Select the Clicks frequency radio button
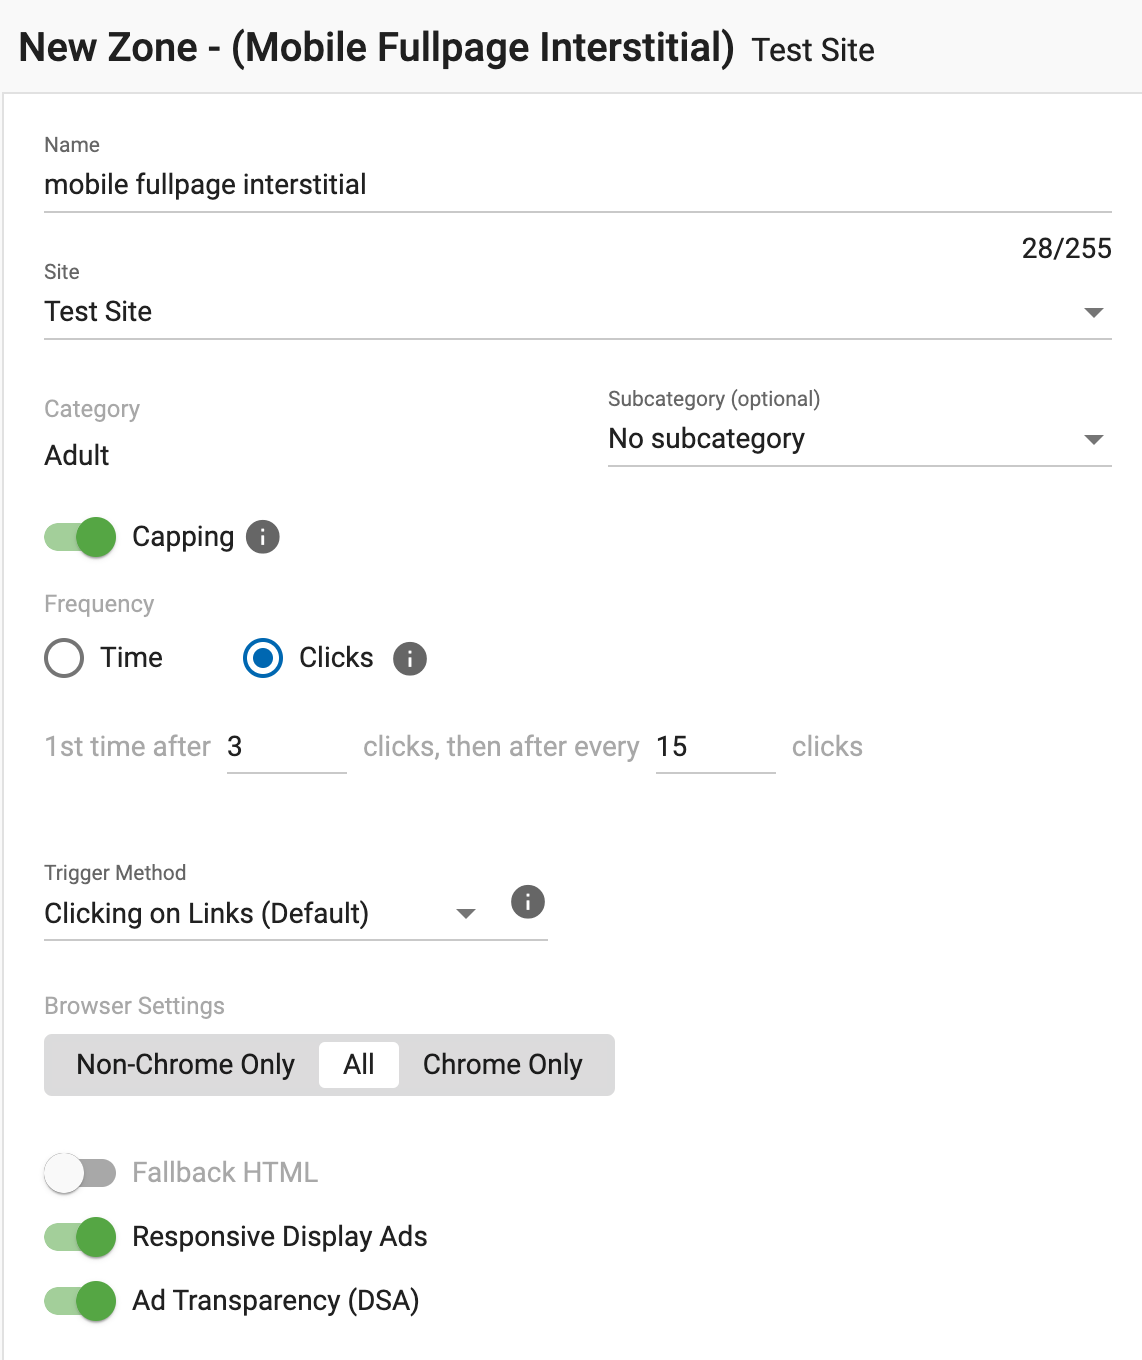This screenshot has height=1360, width=1142. [263, 658]
